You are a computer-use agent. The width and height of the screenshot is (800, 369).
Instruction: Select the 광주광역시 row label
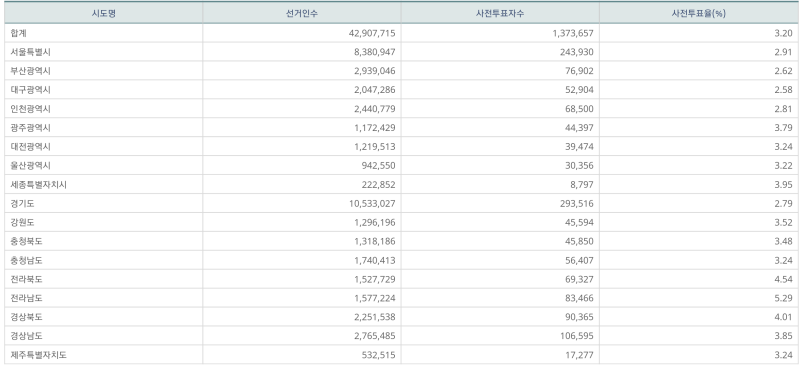click(x=31, y=128)
